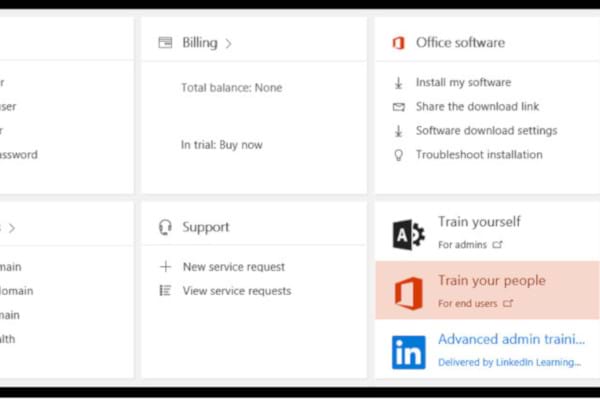Screen dimensions: 600x400
Task: Click the Support headset icon
Action: click(165, 227)
